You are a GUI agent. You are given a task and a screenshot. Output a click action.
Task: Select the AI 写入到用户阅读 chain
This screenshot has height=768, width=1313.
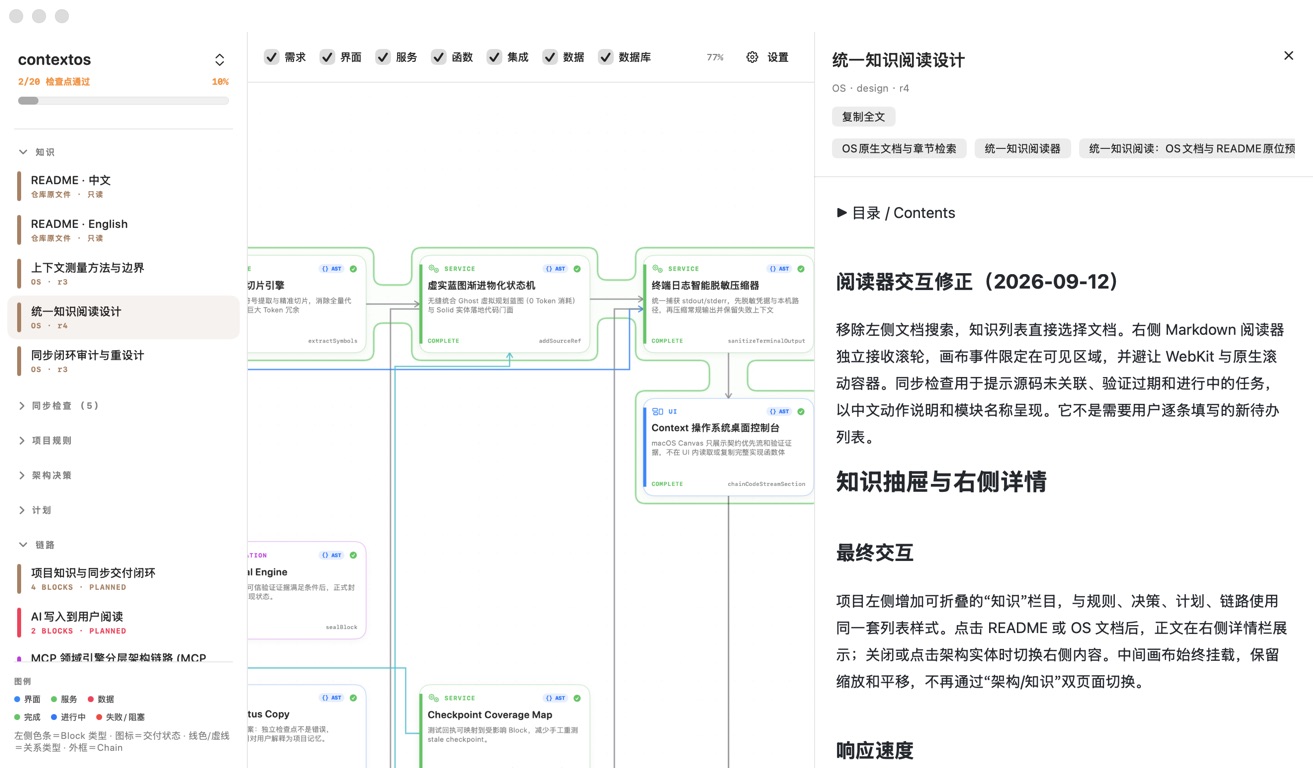pos(124,622)
